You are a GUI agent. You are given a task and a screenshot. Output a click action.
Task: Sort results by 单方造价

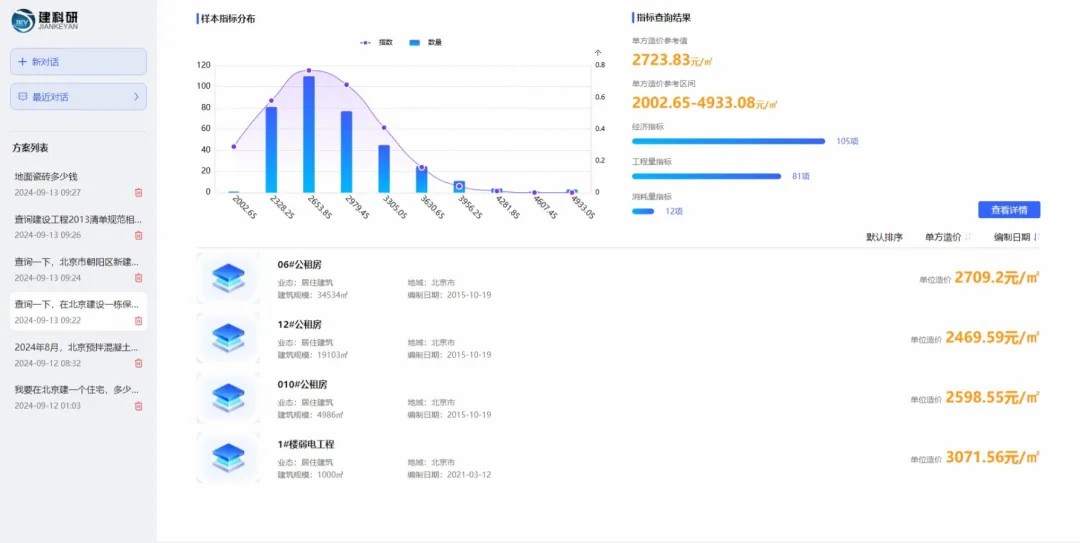[948, 237]
